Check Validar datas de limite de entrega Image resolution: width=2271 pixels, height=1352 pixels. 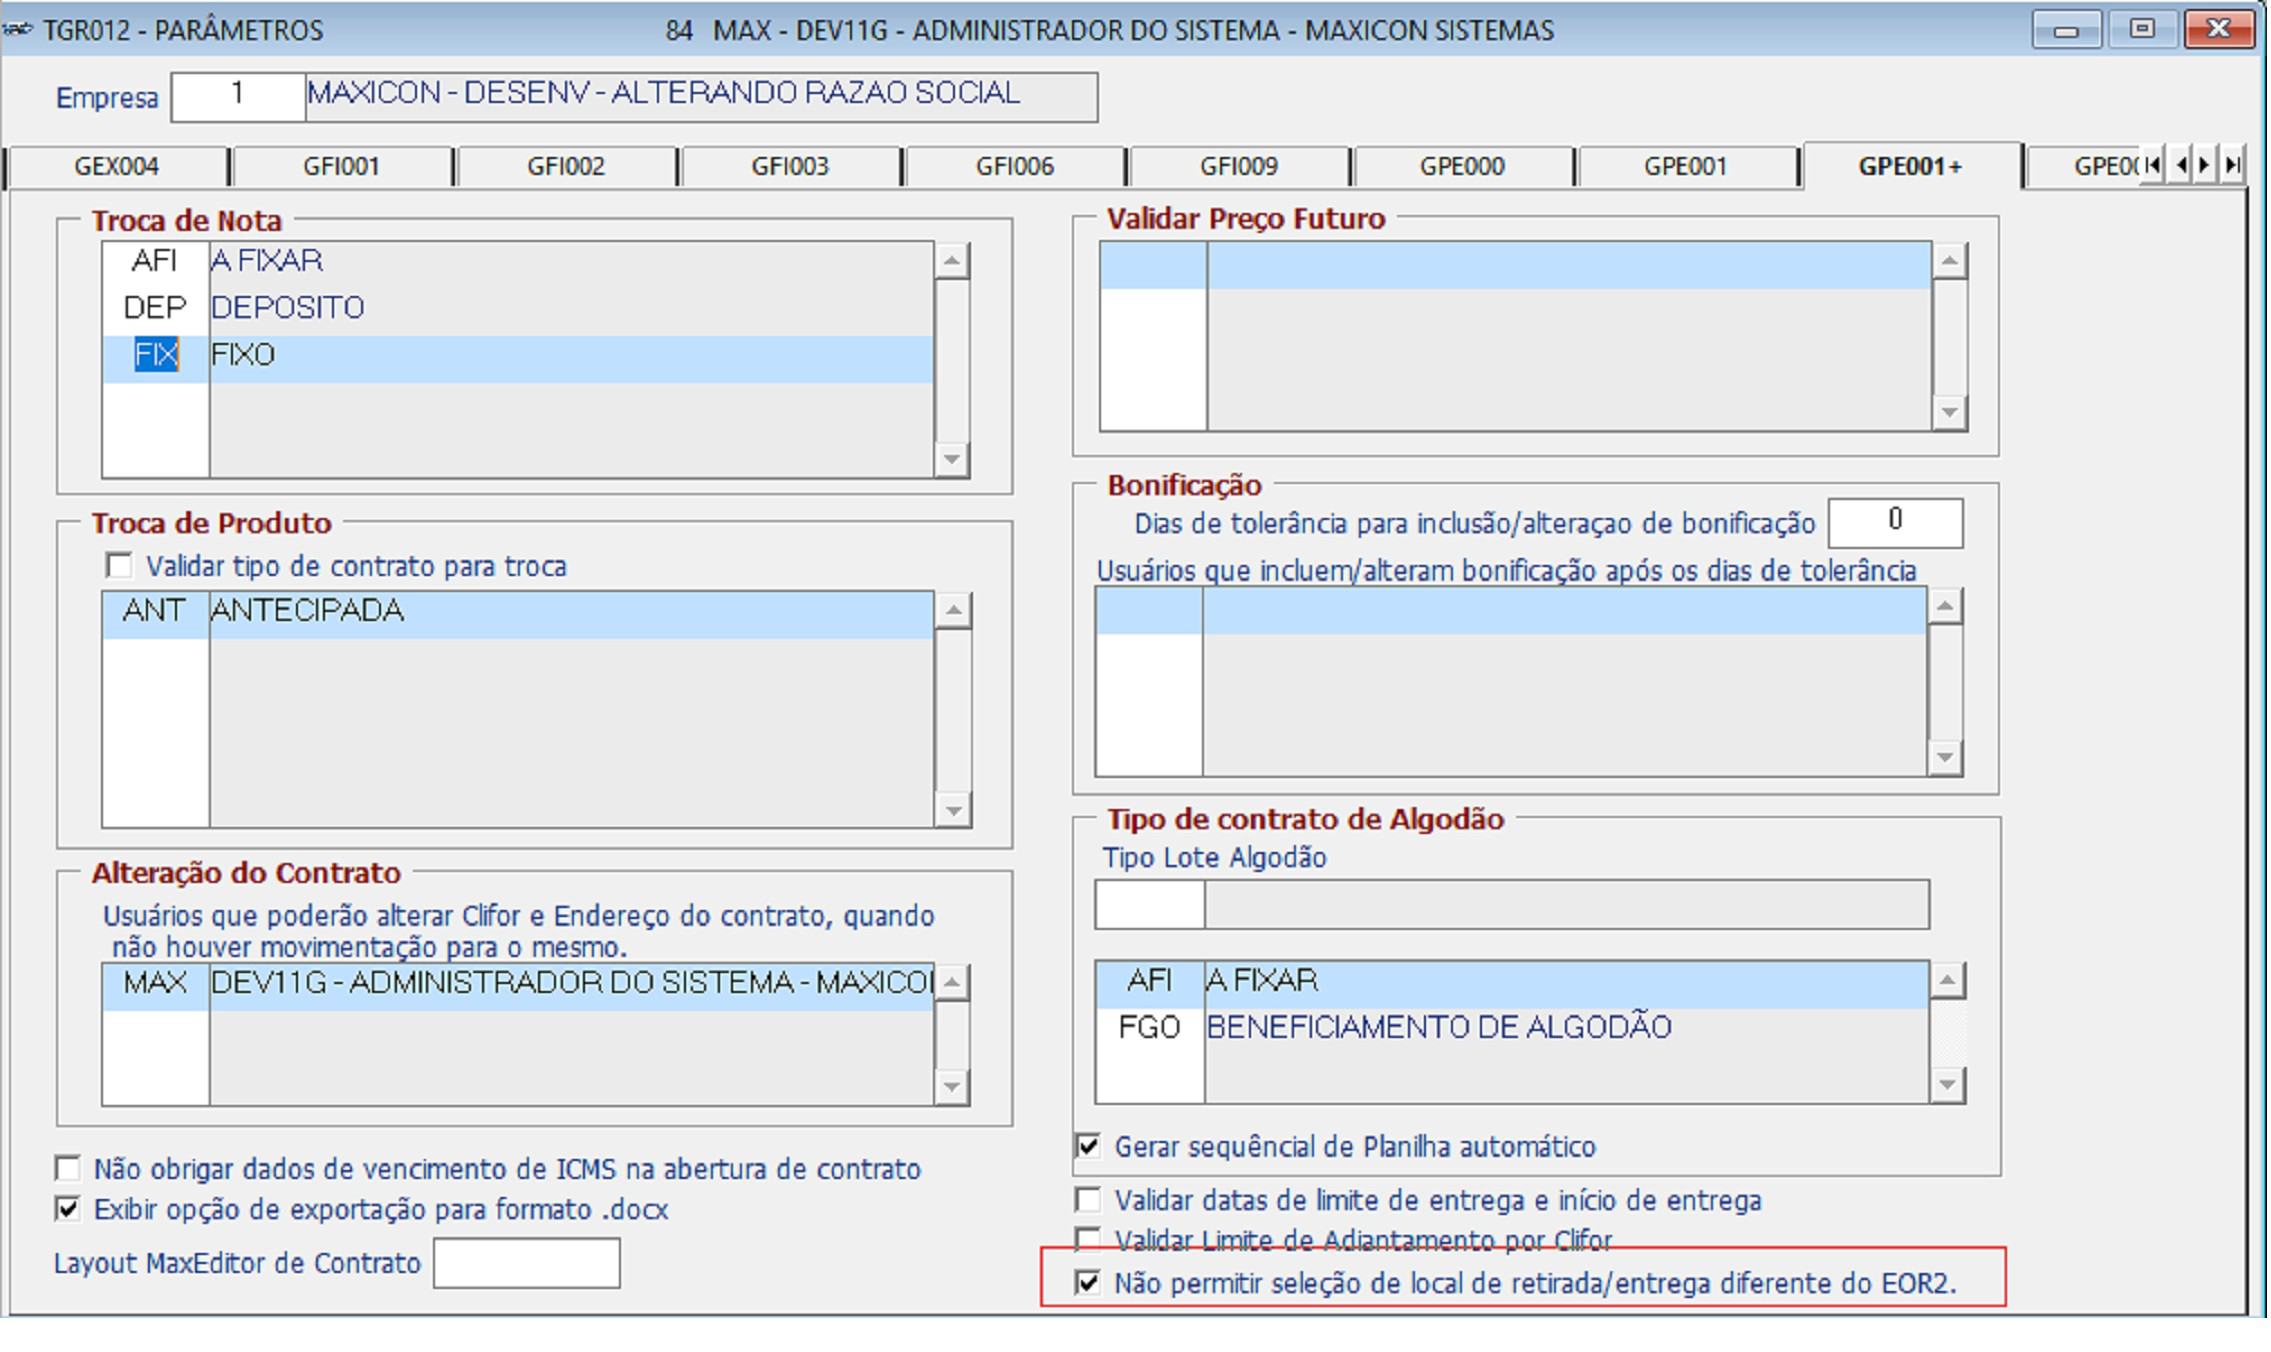point(1088,1199)
